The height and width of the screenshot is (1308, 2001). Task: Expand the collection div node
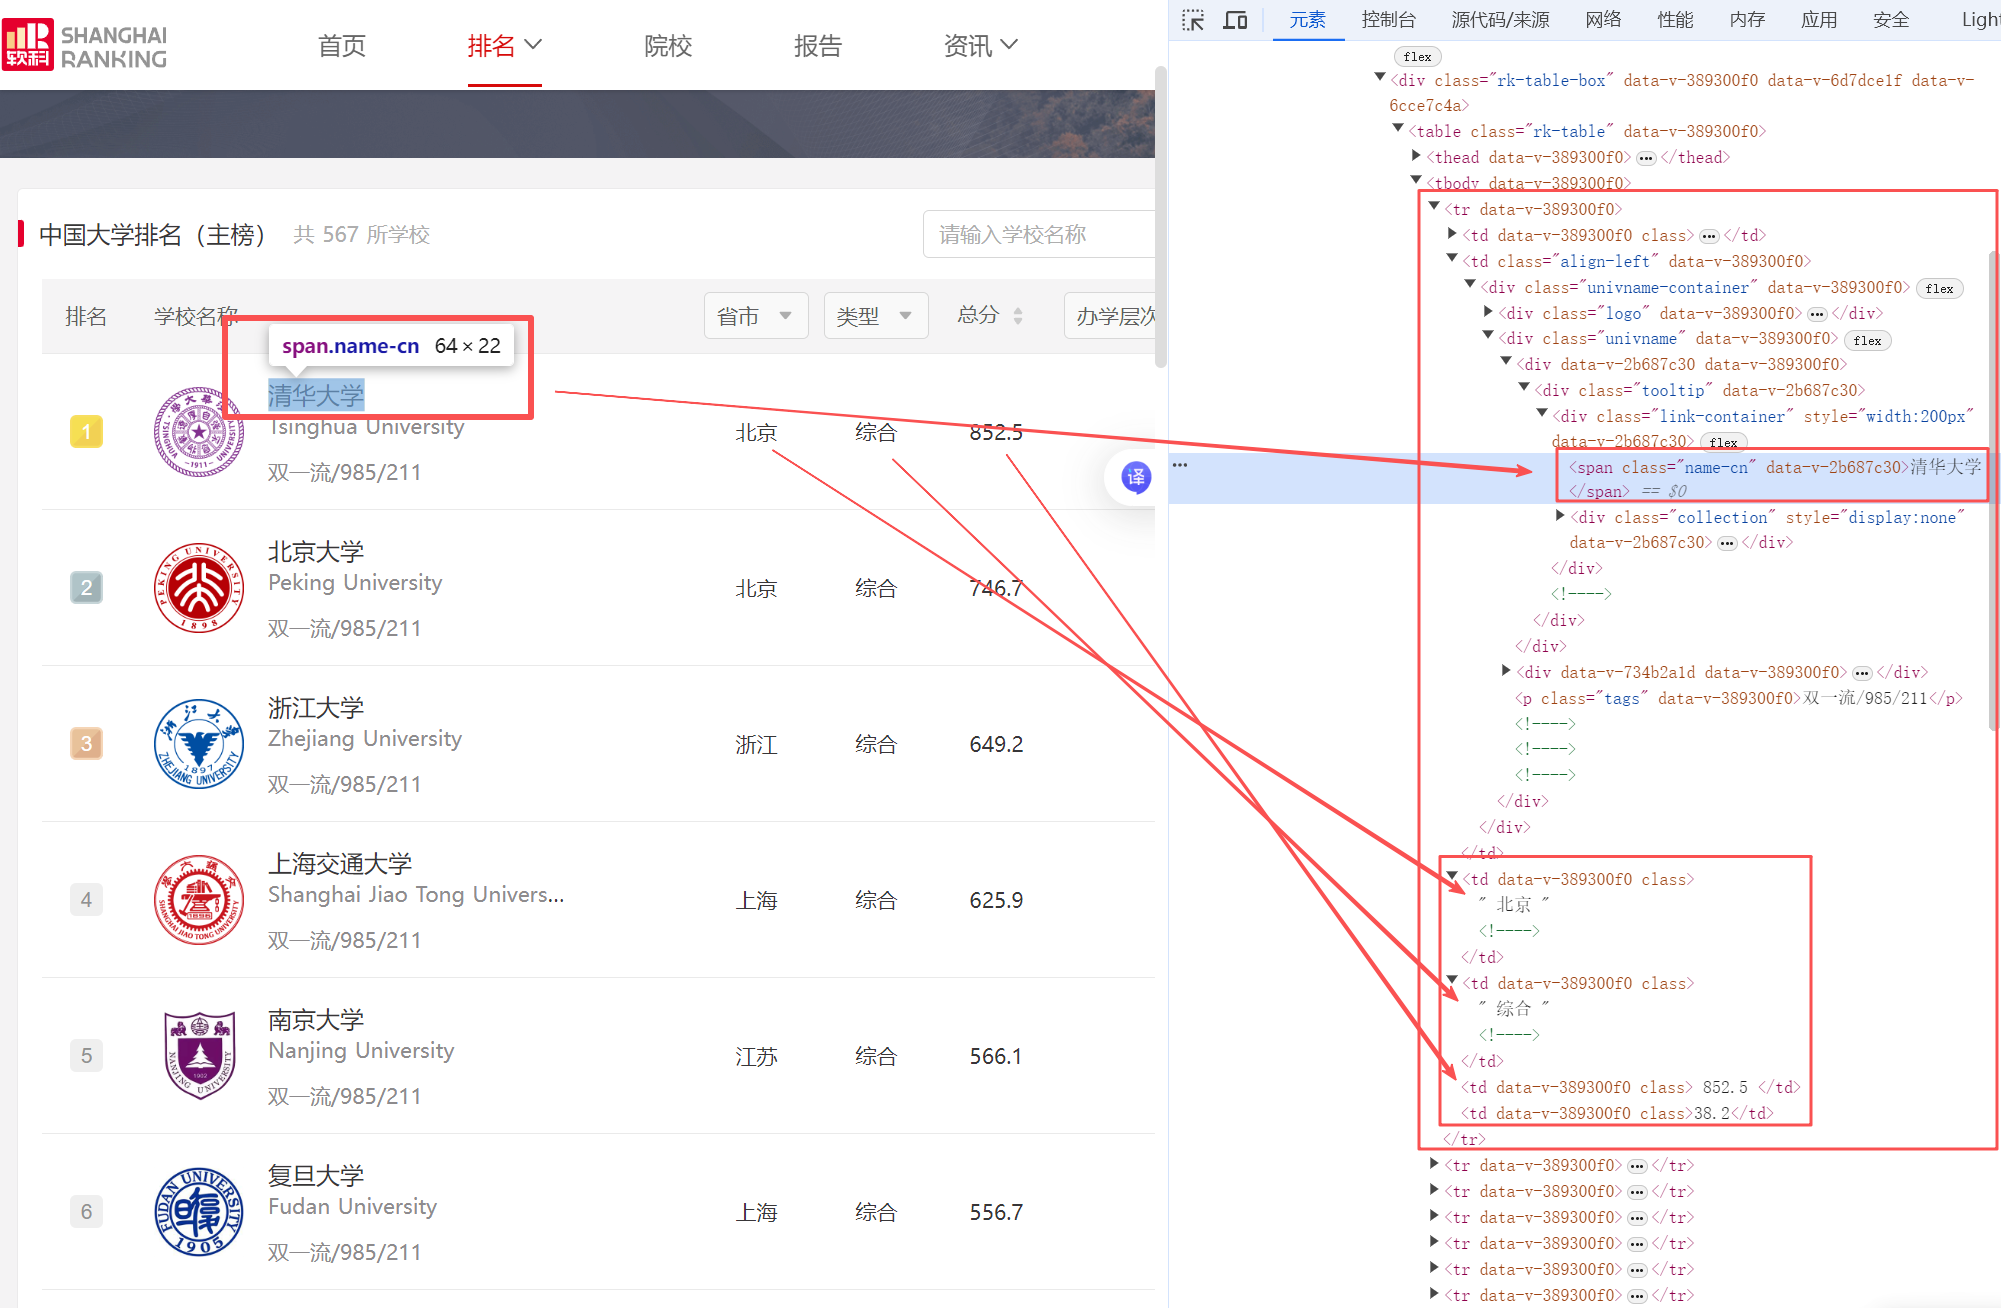1560,516
